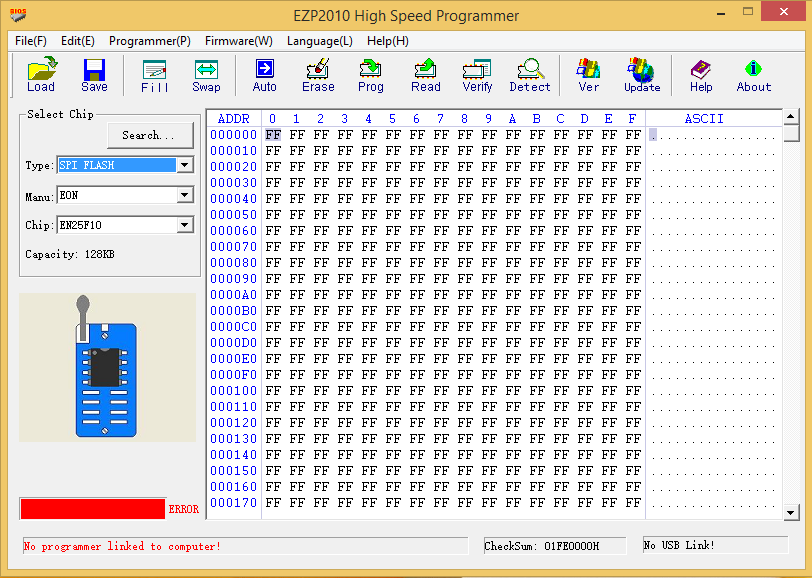
Task: Click the red ERROR progress bar
Action: click(x=93, y=509)
